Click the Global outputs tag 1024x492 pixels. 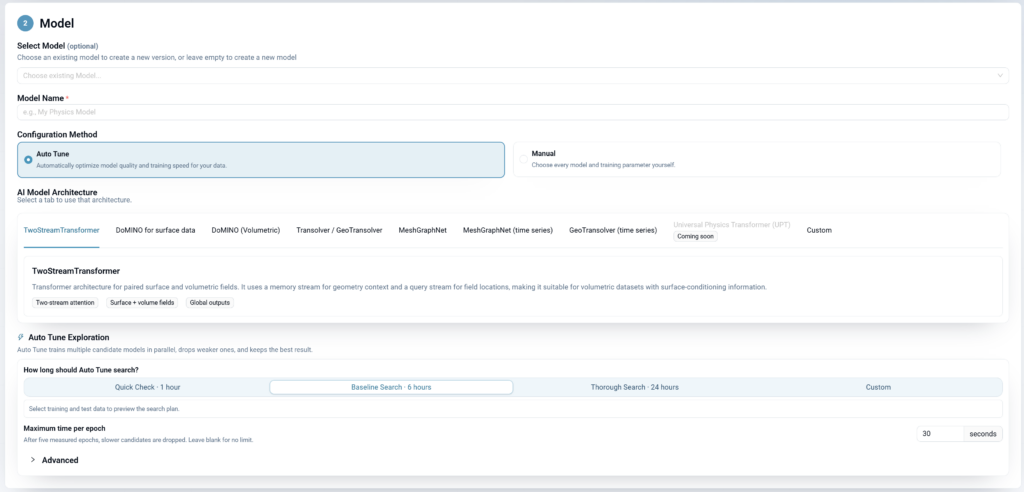210,303
